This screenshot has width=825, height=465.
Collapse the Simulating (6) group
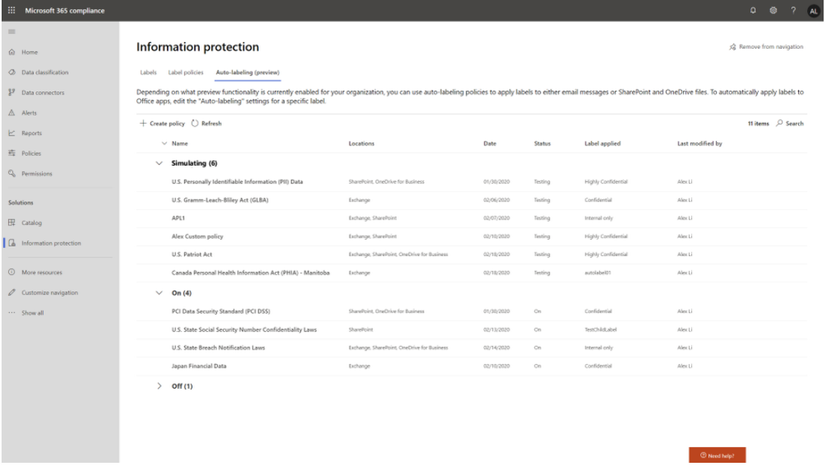point(159,163)
